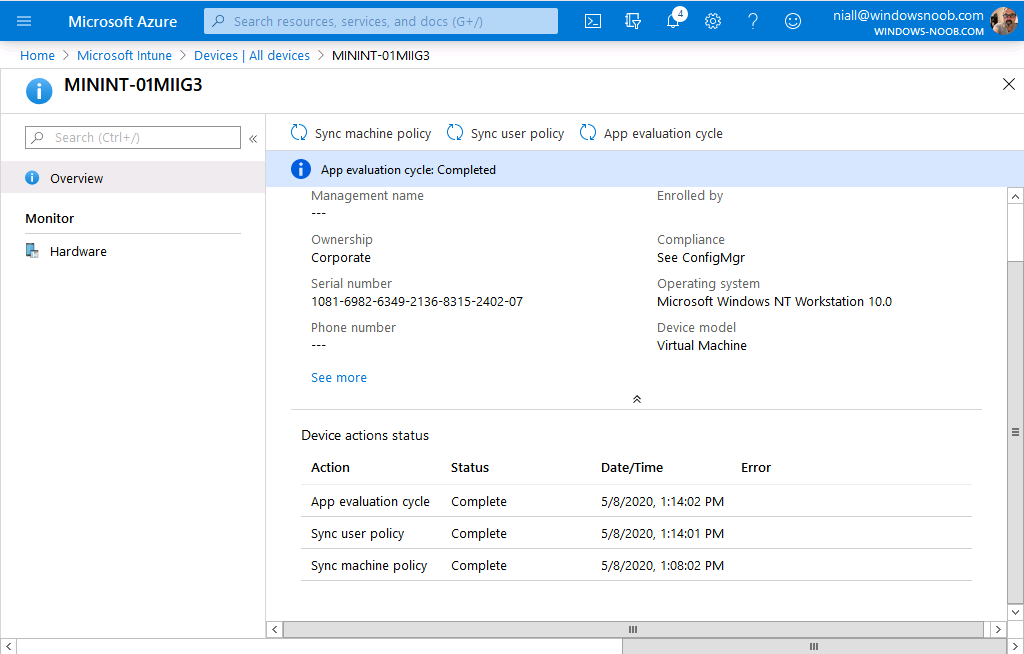Screen dimensions: 1024x654
Task: Open the notifications bell
Action: 673,21
